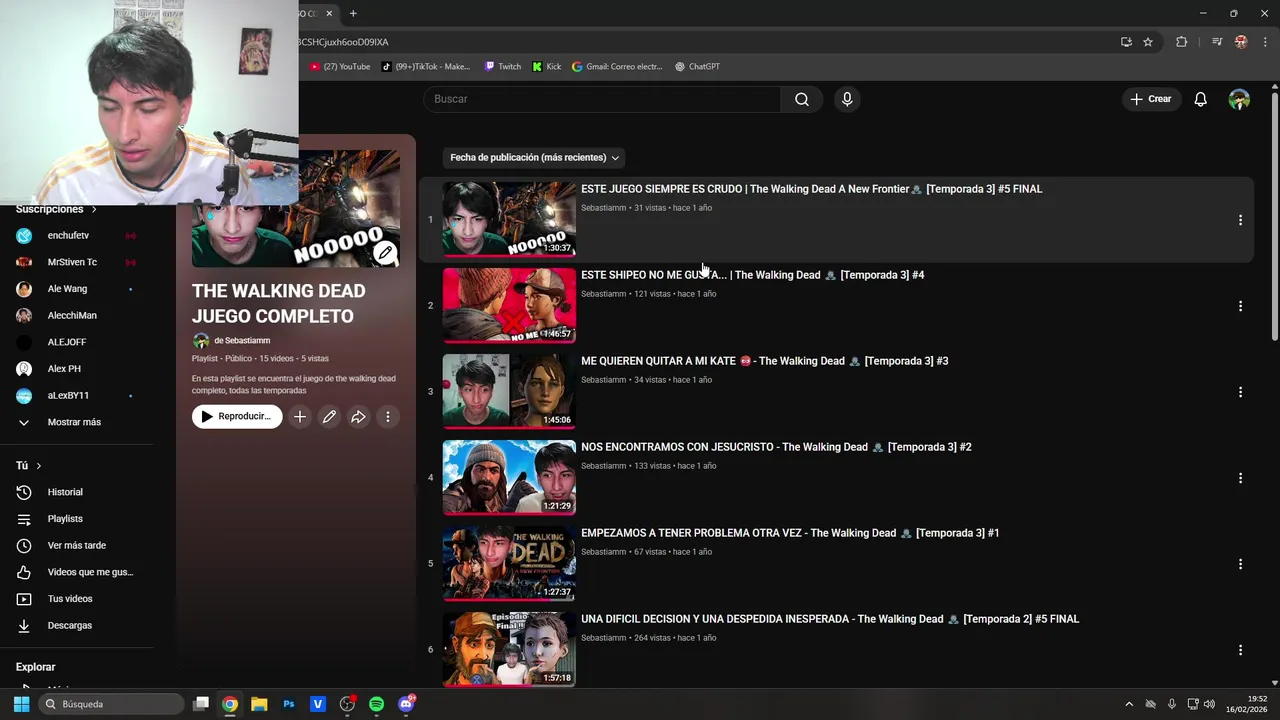Open options for EMPEZAMOS A TENER PROBLEMA video
The height and width of the screenshot is (720, 1280).
click(1240, 564)
